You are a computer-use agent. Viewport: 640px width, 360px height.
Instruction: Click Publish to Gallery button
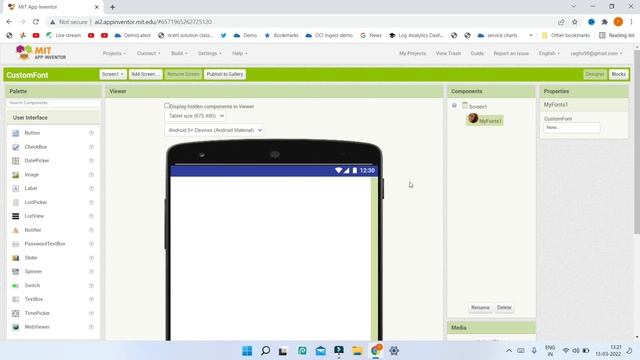224,74
